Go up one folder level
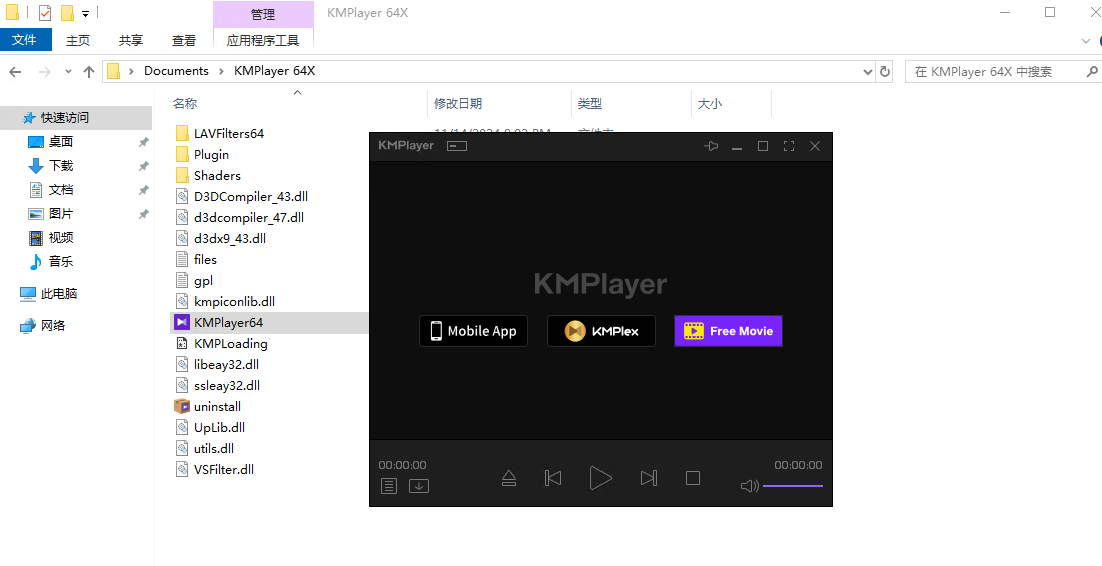 click(89, 72)
